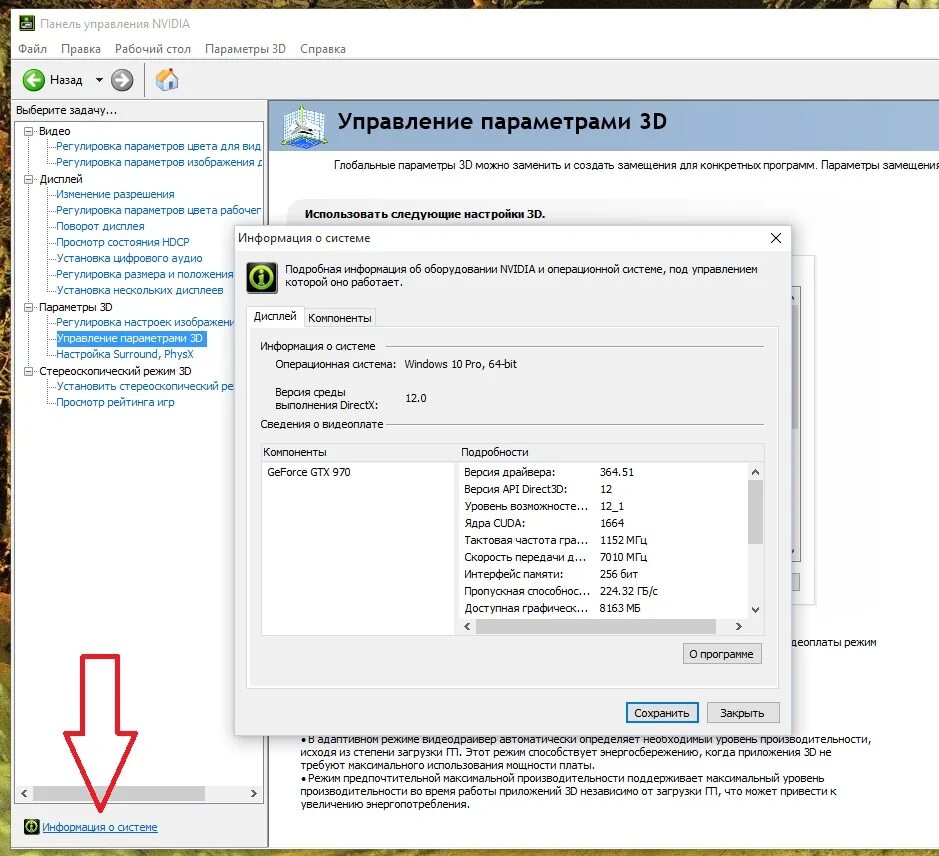Click the system information icon at bottom left
Viewport: 939px width, 856px height.
click(31, 827)
